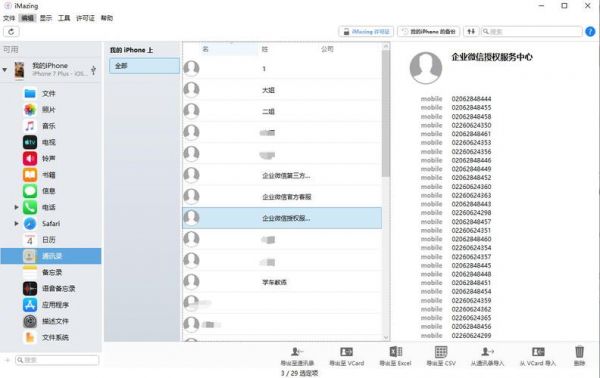The width and height of the screenshot is (600, 378).
Task: Click 导出至通讯录 export to contacts icon
Action: click(297, 356)
